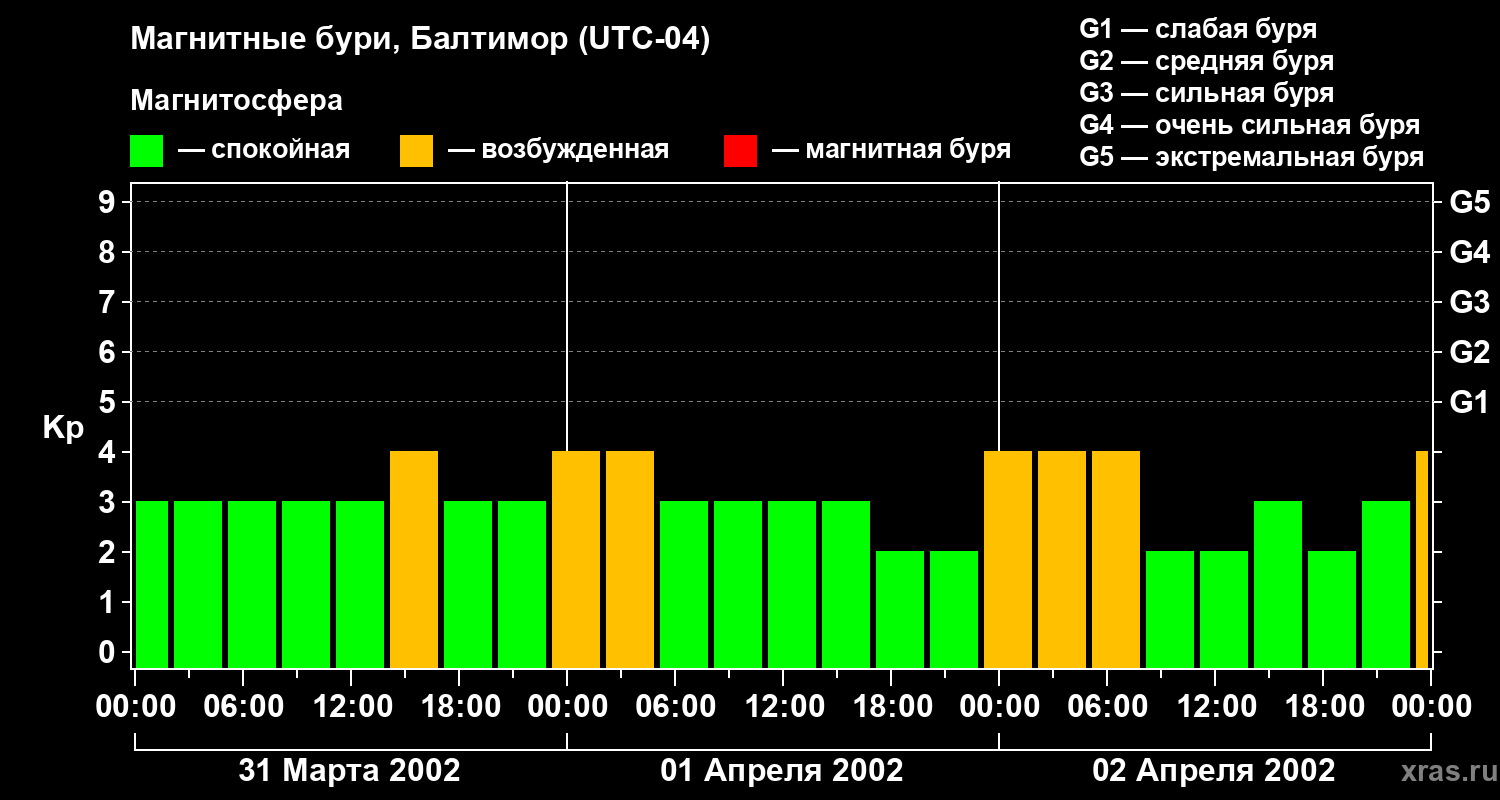Click the first green bar at 00:00 on 31 Марта
The width and height of the screenshot is (1500, 800).
tap(152, 585)
